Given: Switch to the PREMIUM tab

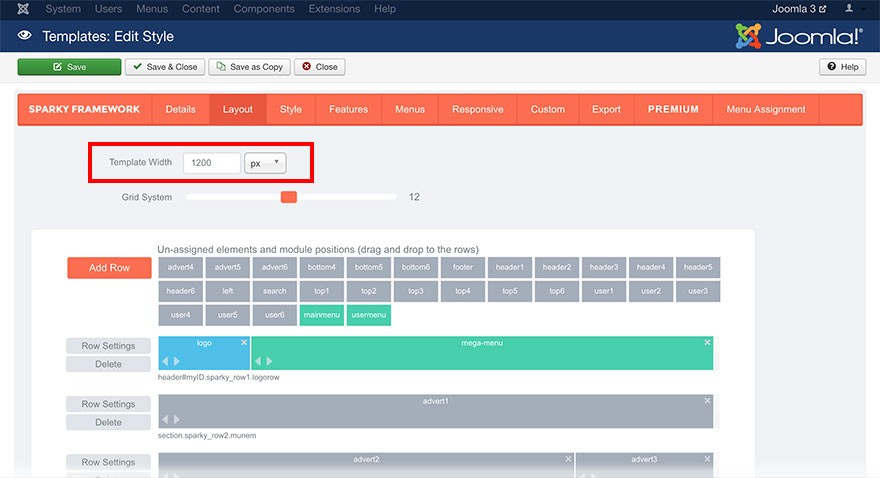Looking at the screenshot, I should point(673,109).
